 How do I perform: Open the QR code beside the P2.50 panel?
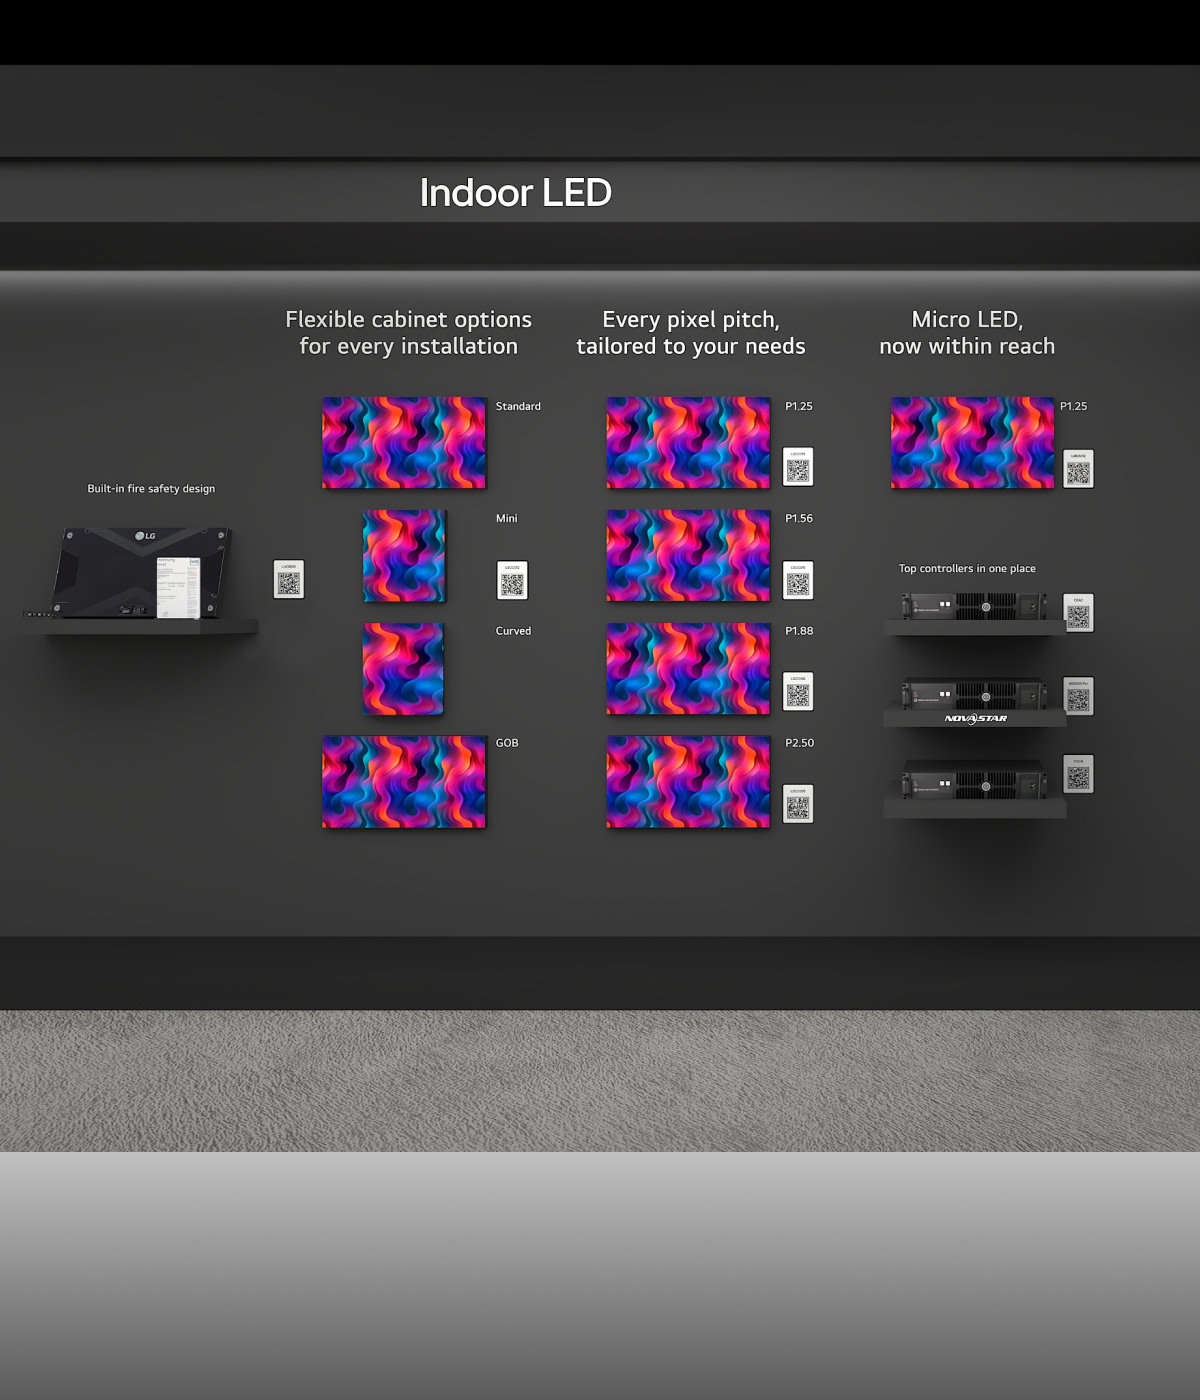797,804
